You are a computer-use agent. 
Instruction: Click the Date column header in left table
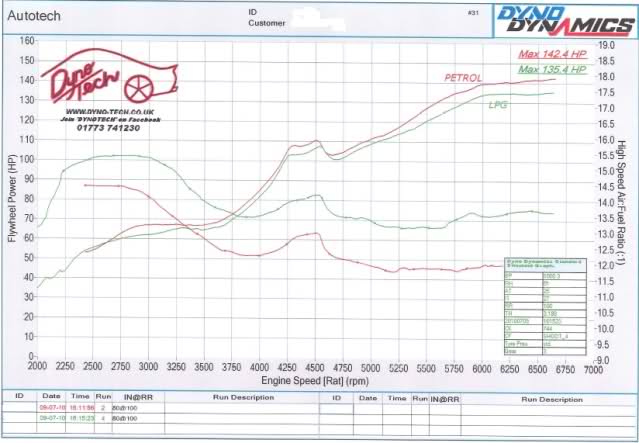click(49, 397)
